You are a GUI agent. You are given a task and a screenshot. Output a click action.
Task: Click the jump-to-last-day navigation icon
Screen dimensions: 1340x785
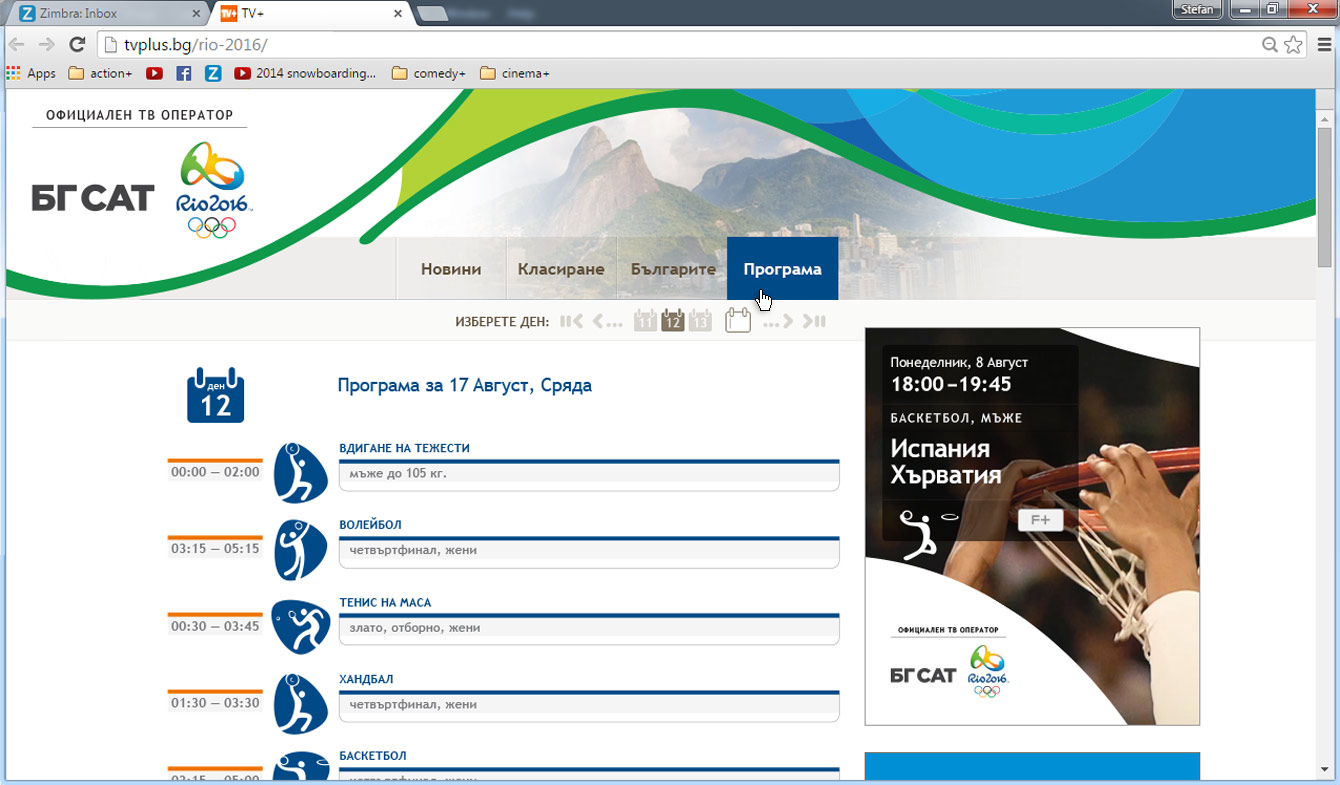(x=812, y=321)
